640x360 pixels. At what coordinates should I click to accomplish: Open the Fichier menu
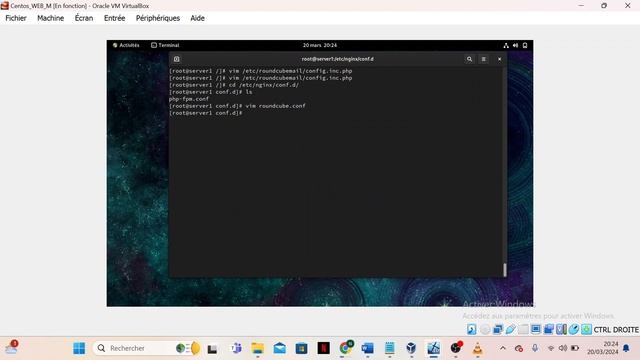16,18
